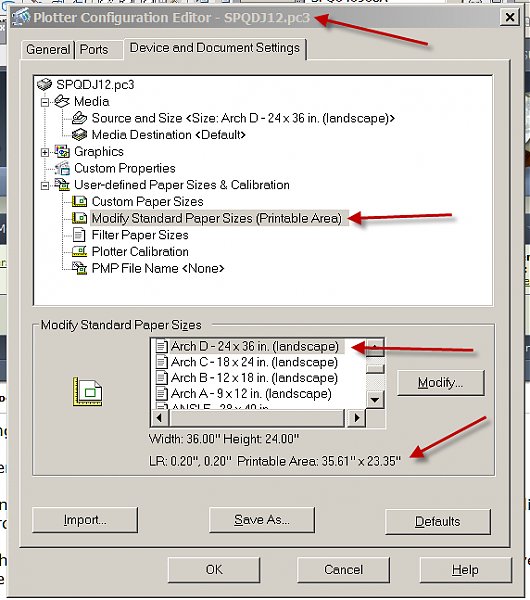Choose Arch C - 18 x 24 in. landscape
The image size is (530, 600).
(x=254, y=362)
